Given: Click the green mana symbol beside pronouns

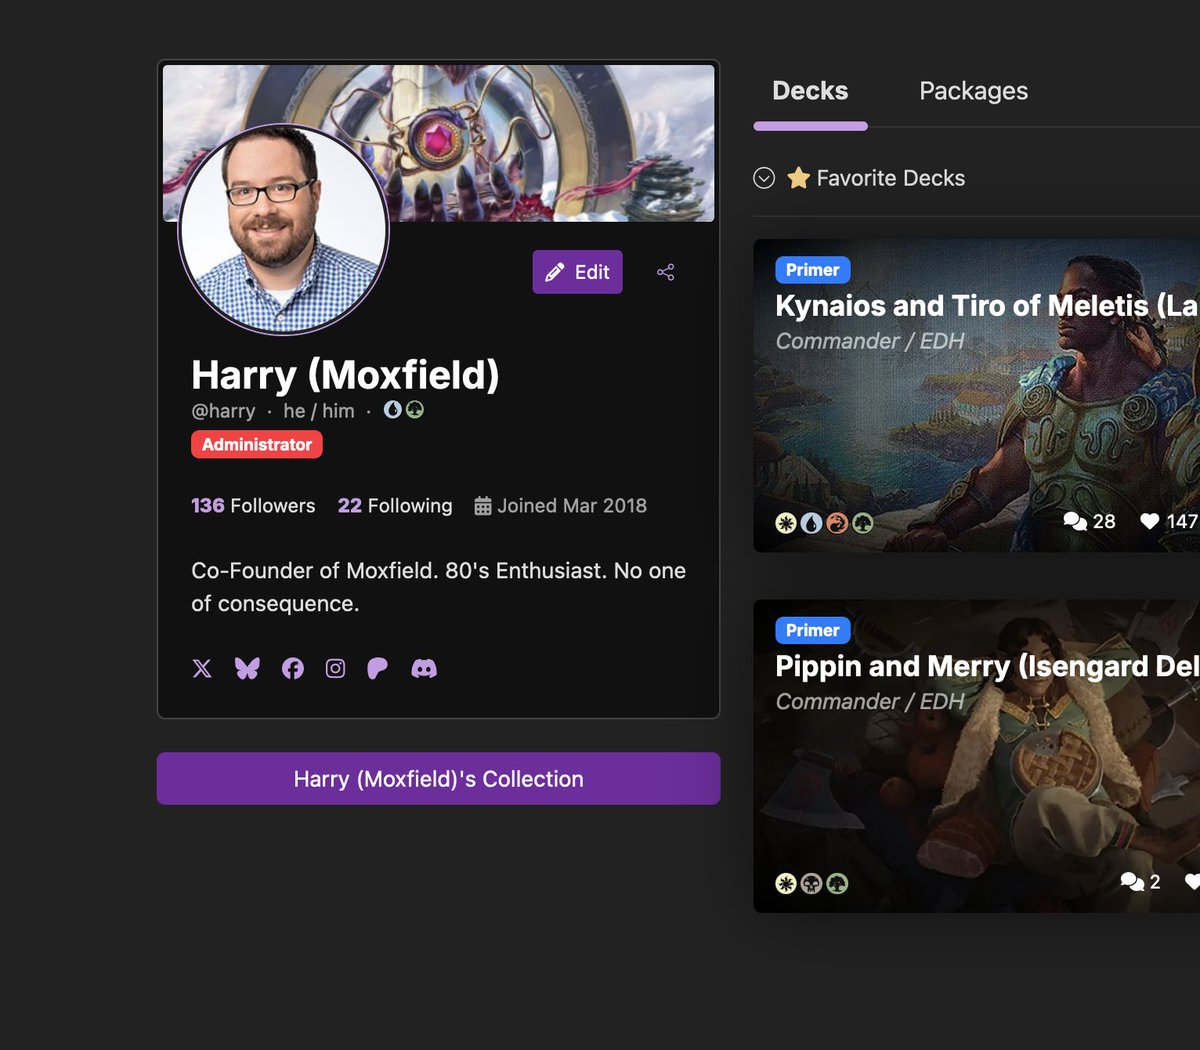Looking at the screenshot, I should [x=414, y=410].
